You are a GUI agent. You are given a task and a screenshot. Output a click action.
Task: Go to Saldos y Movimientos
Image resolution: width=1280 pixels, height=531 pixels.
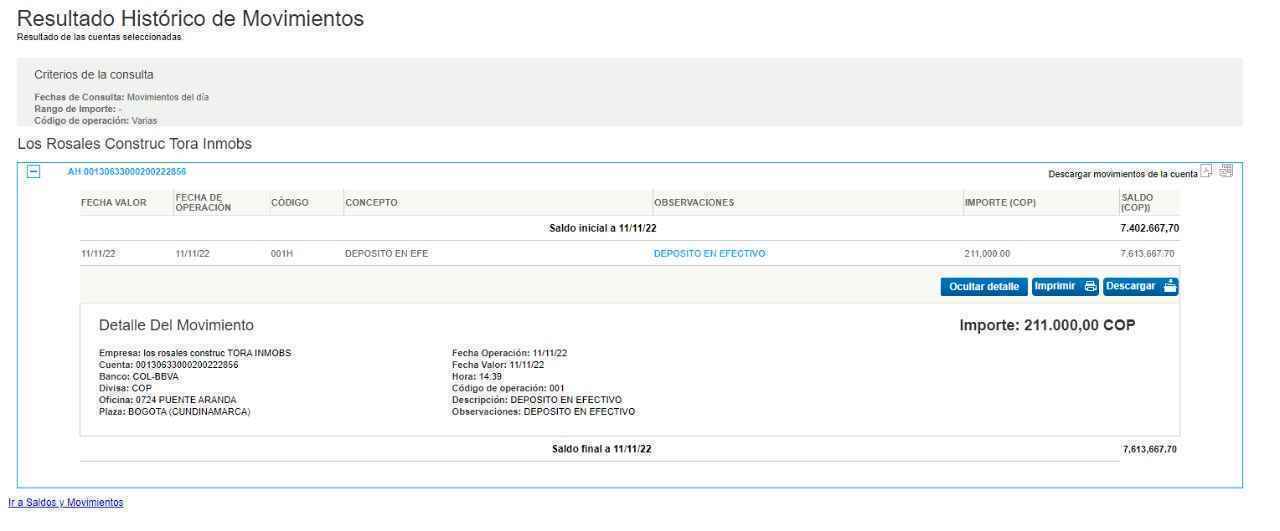click(x=66, y=502)
